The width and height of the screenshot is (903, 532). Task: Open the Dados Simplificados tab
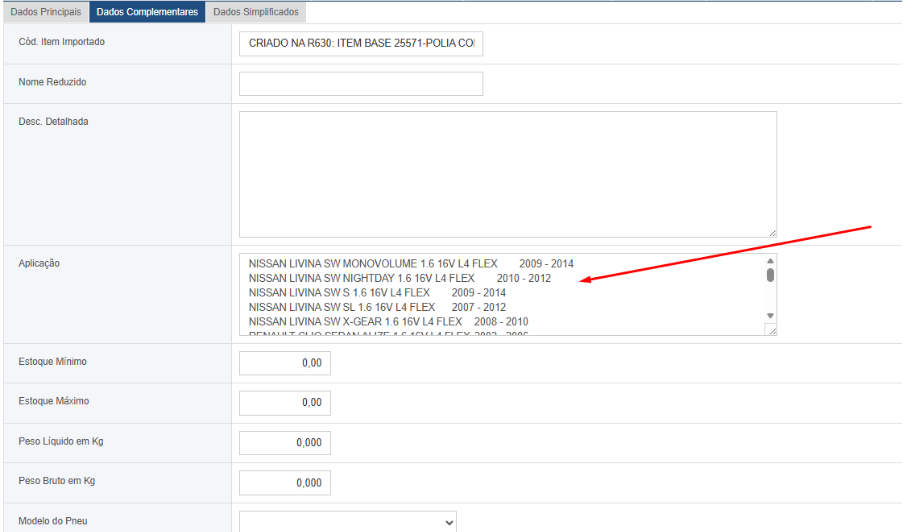tap(256, 12)
